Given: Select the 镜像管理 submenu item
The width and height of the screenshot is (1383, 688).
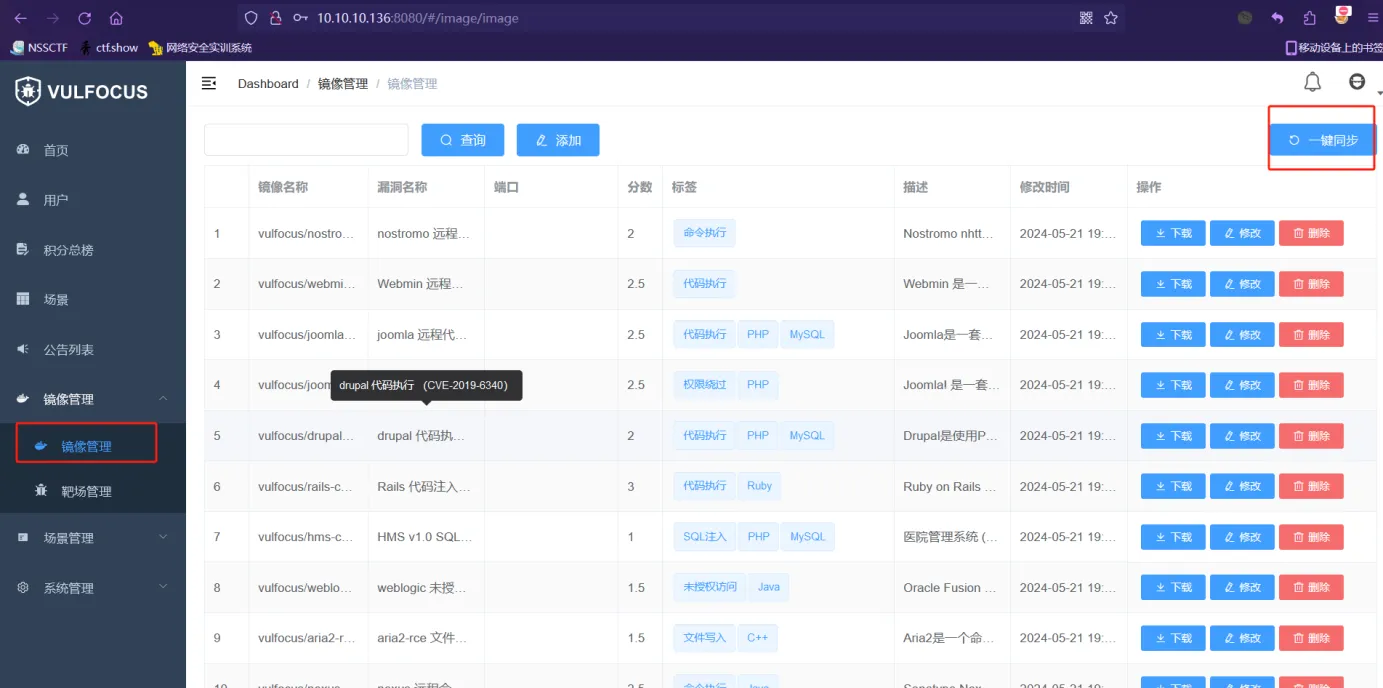Looking at the screenshot, I should tap(86, 446).
